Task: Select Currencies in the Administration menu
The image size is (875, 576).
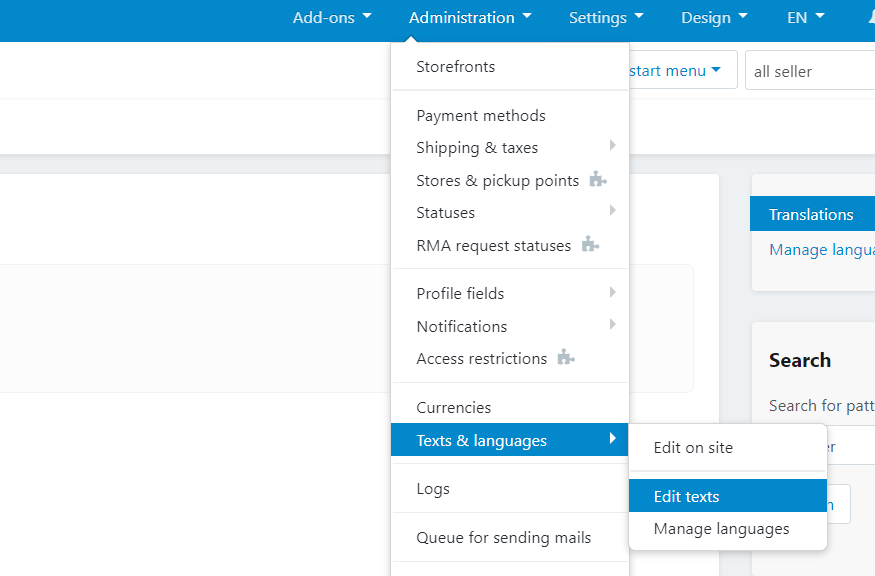Action: pyautogui.click(x=453, y=407)
